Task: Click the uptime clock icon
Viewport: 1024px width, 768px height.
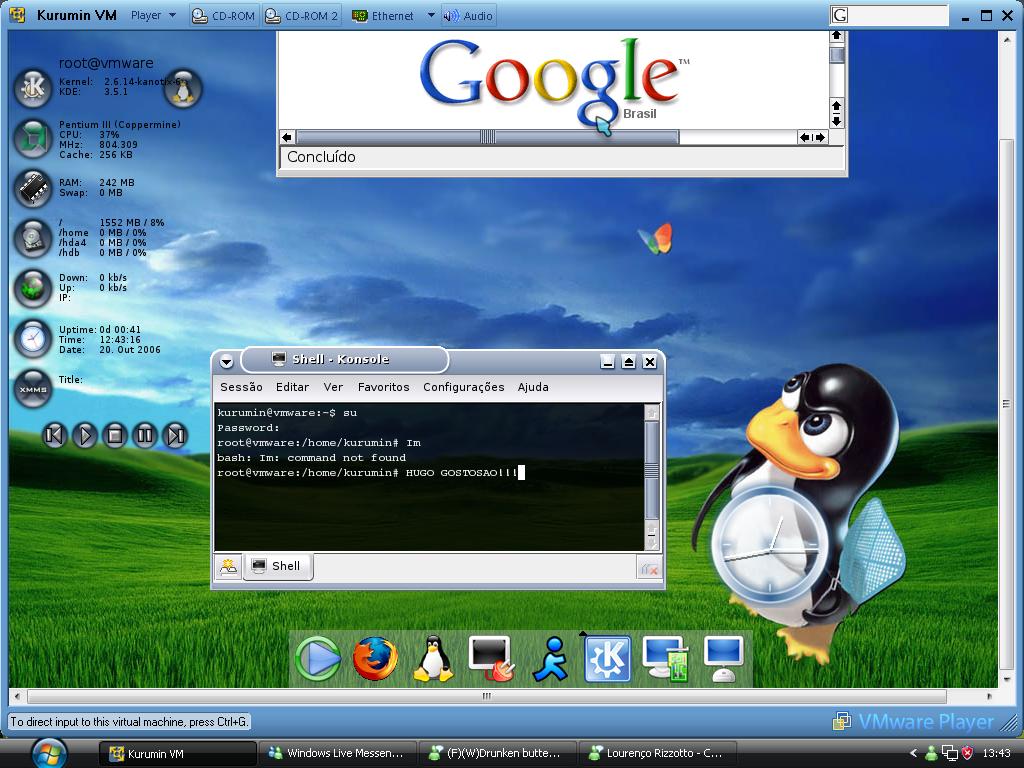Action: tap(33, 338)
